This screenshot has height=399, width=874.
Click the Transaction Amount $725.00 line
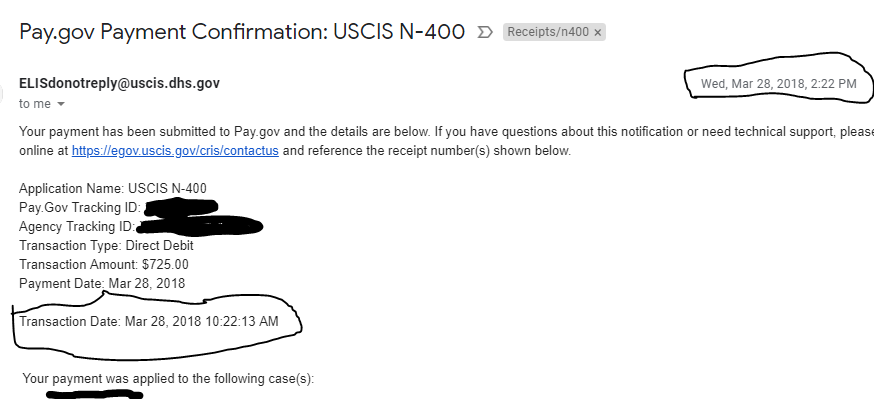click(x=104, y=264)
